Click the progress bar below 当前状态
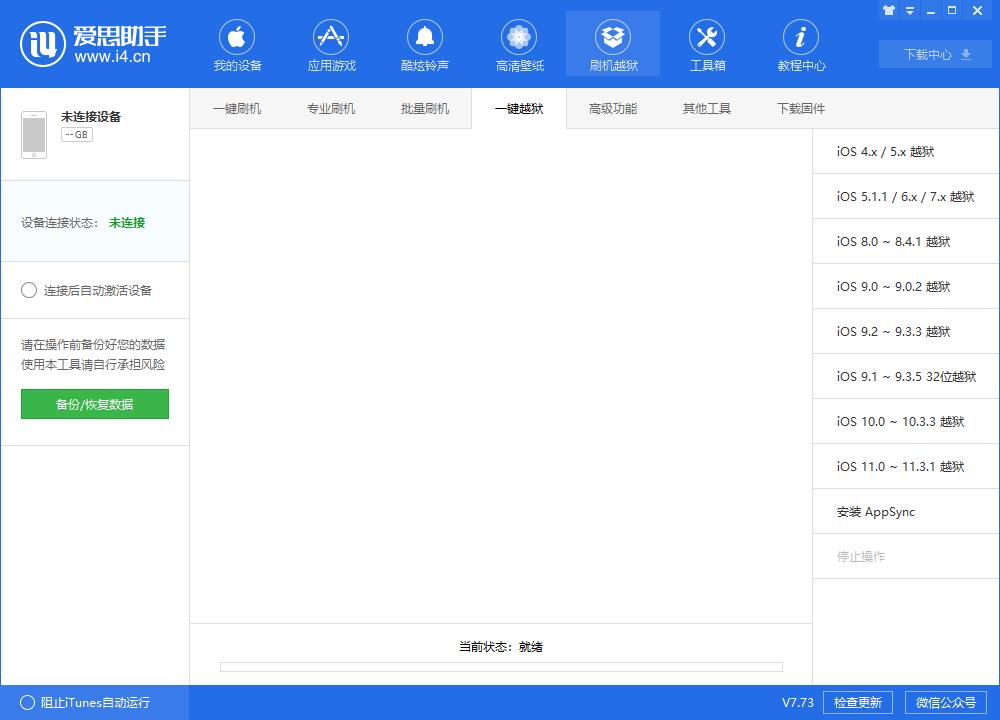Screen dimensions: 1000x720 coord(500,667)
